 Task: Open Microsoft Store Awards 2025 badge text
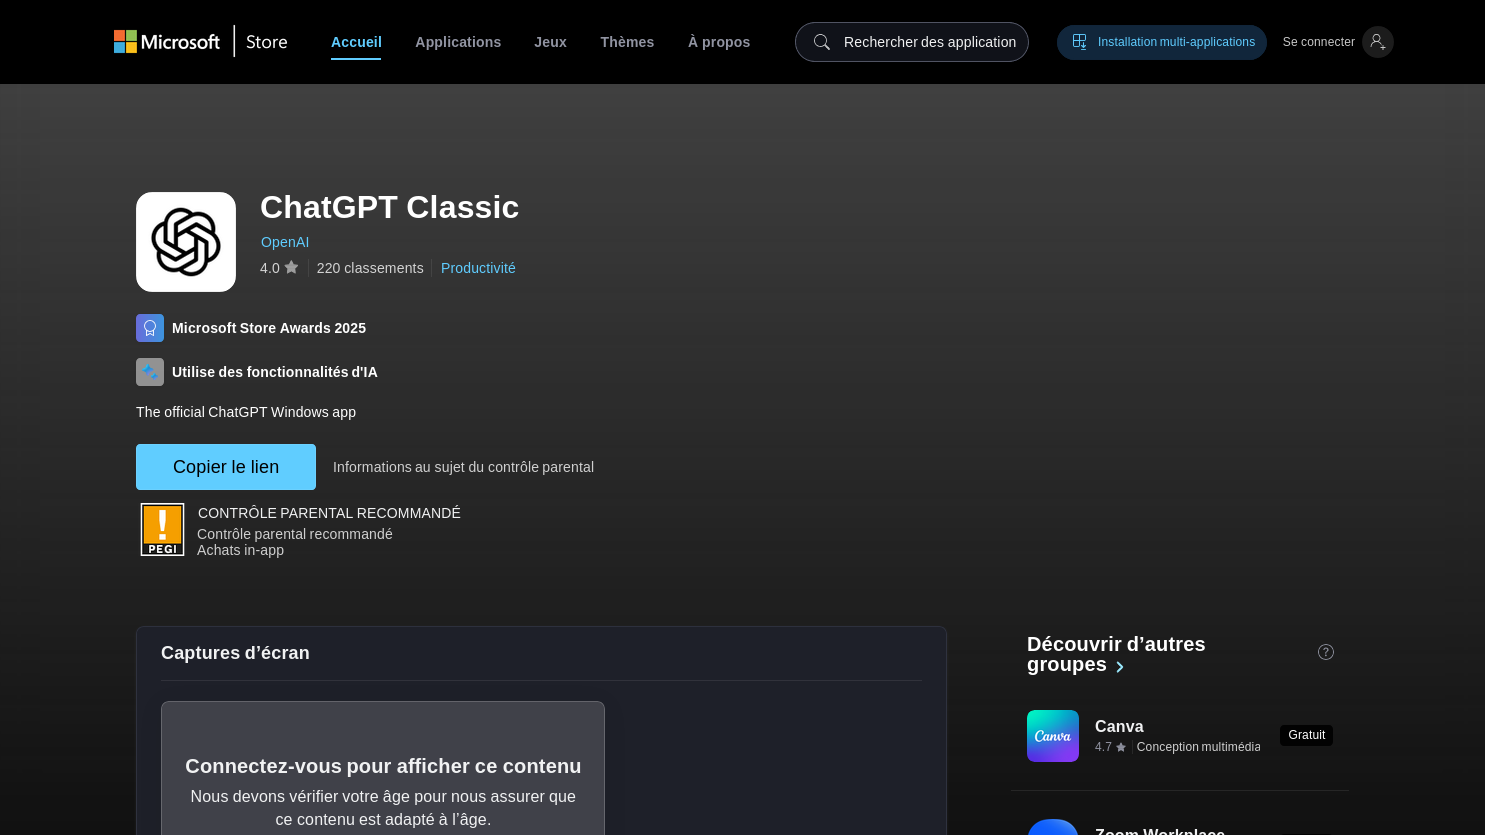pyautogui.click(x=269, y=328)
